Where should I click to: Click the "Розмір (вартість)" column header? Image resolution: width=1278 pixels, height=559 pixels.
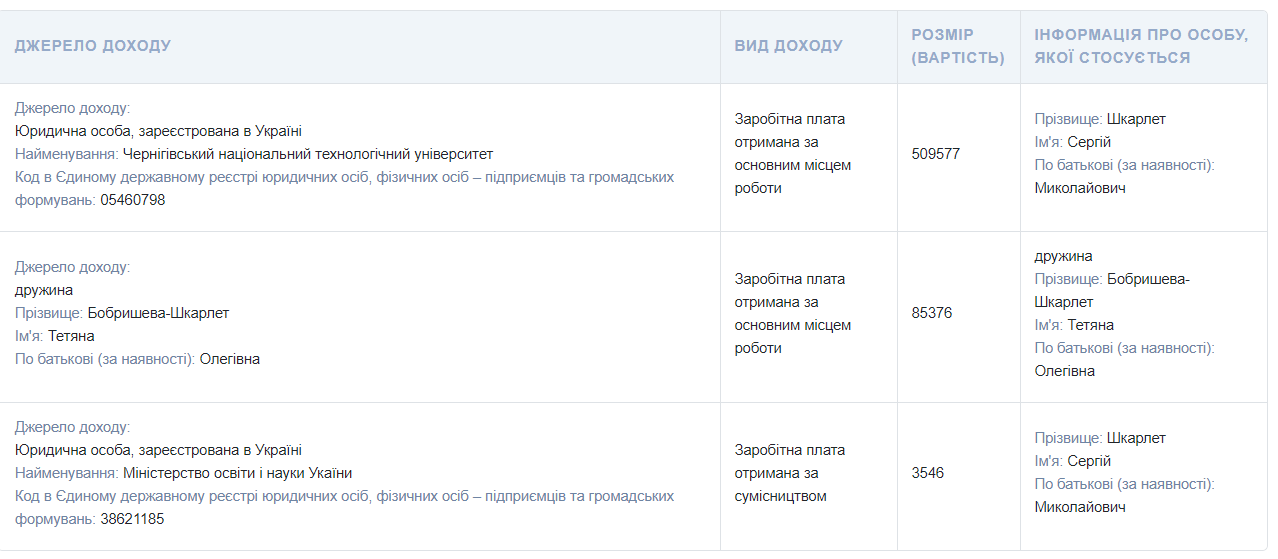957,47
